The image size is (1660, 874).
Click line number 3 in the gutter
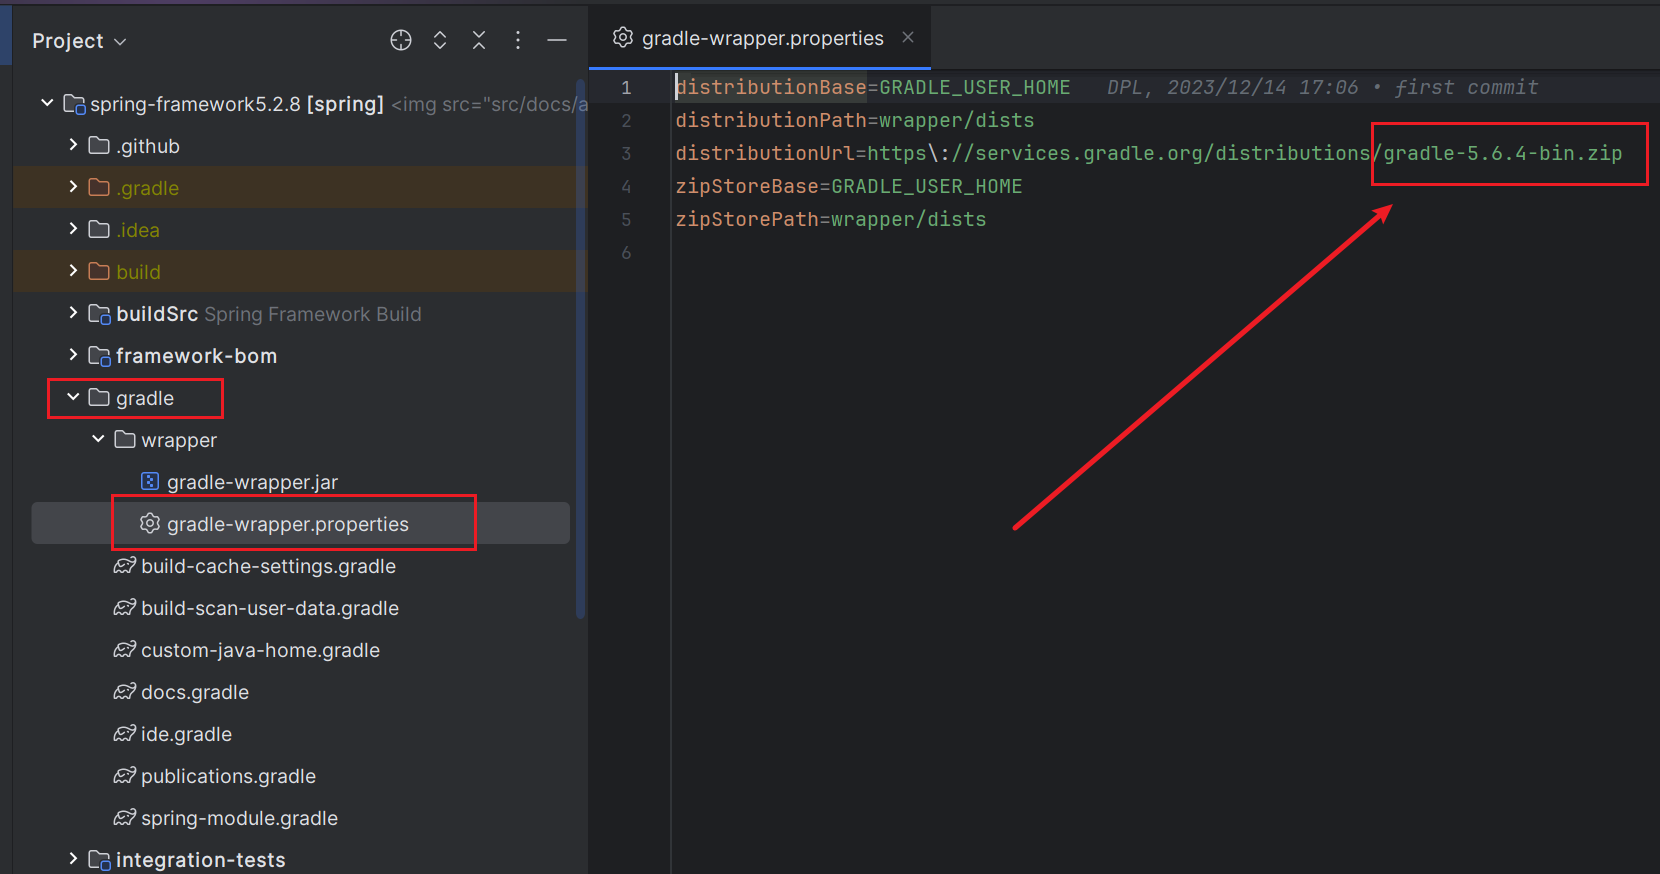pyautogui.click(x=626, y=153)
